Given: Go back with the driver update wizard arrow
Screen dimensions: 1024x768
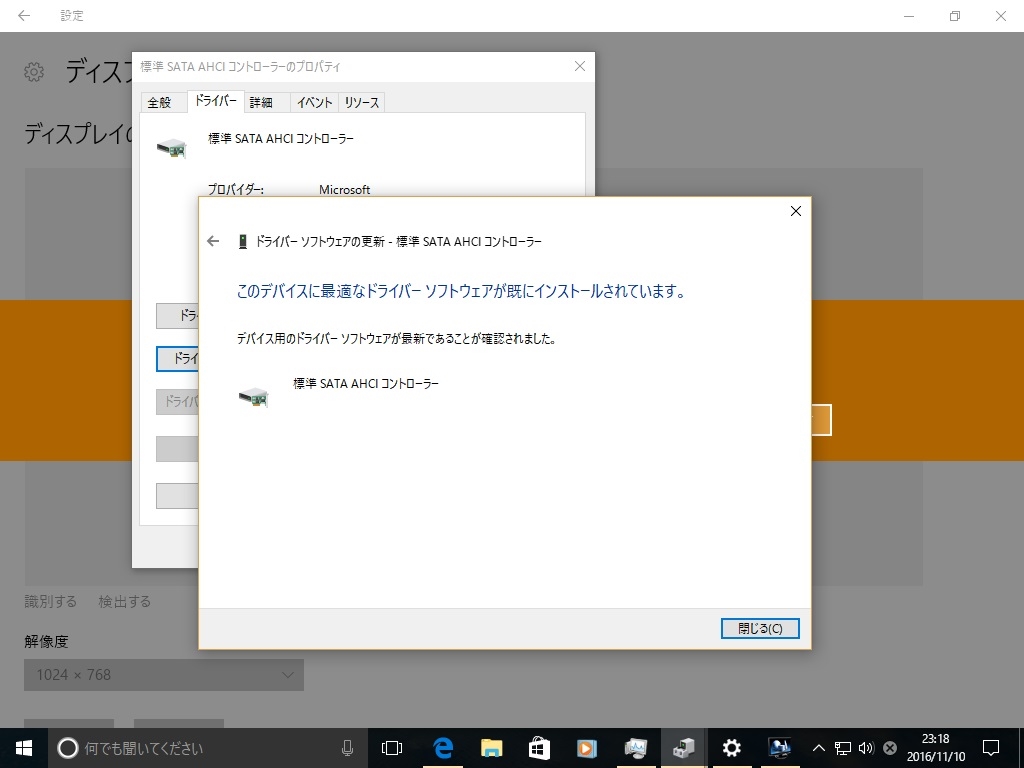Looking at the screenshot, I should (x=213, y=242).
